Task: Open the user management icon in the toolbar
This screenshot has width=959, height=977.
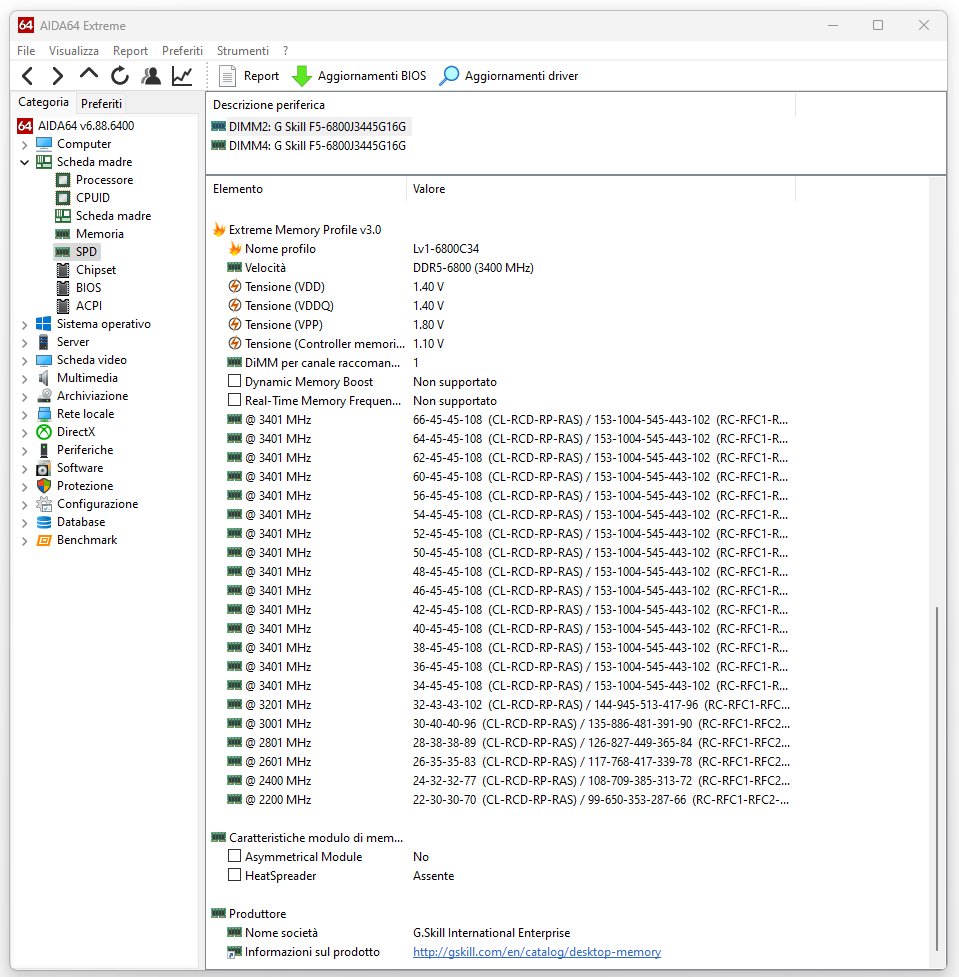Action: 151,76
